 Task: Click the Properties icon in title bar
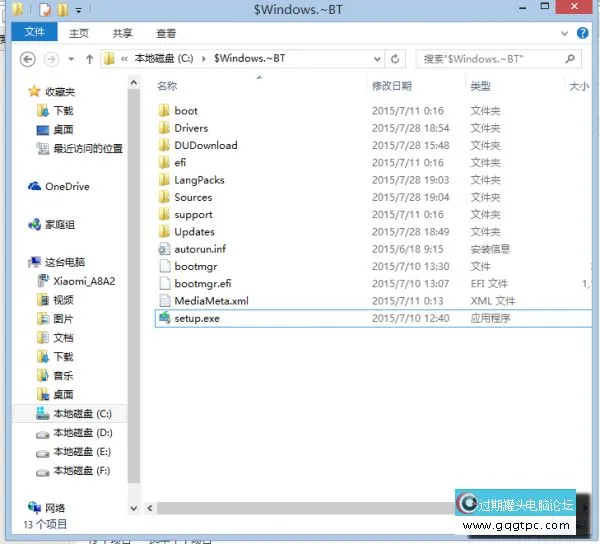[x=45, y=10]
